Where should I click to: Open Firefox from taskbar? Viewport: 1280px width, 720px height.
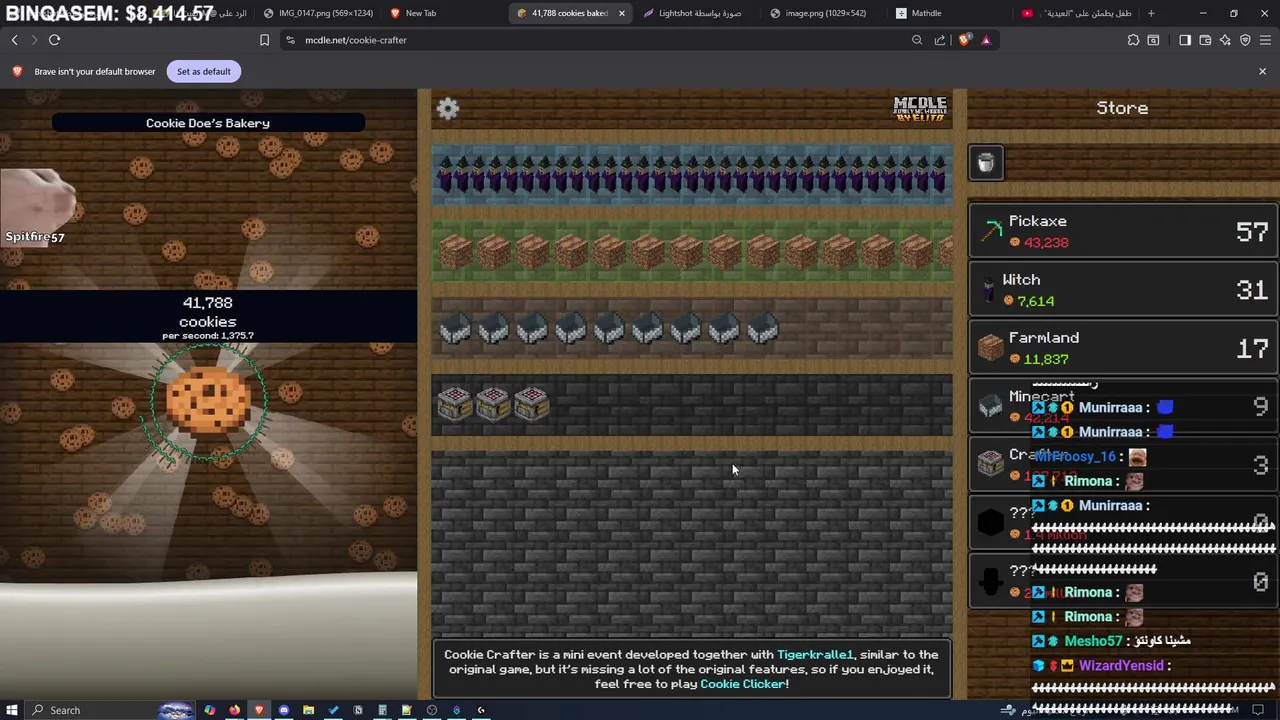234,710
